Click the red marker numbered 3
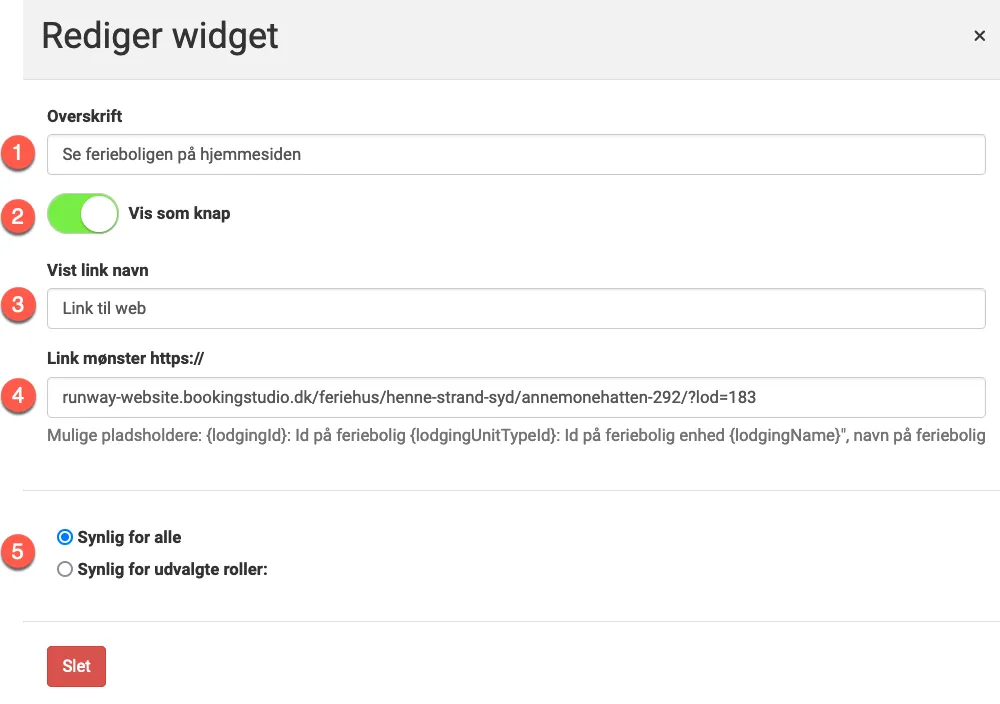This screenshot has height=704, width=1000. point(18,307)
